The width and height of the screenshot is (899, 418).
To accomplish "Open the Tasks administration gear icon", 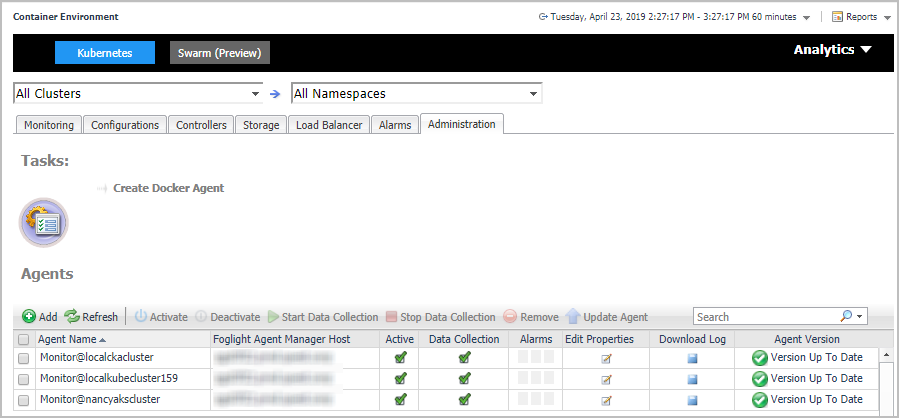I will pyautogui.click(x=44, y=222).
